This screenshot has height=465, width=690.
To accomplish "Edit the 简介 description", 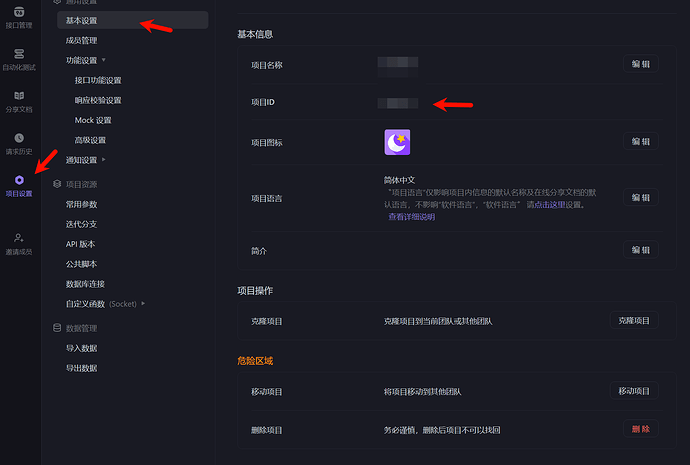I will pos(641,249).
